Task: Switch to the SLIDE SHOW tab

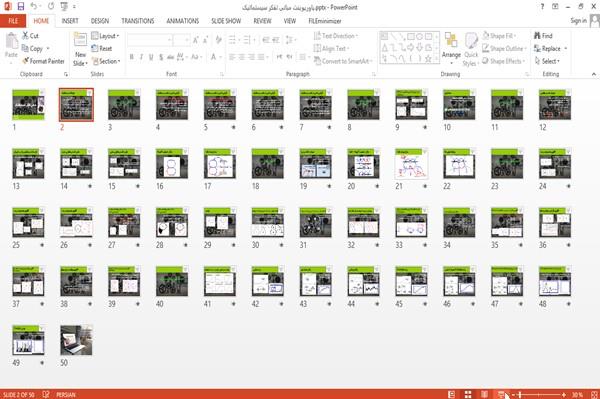Action: coord(226,21)
